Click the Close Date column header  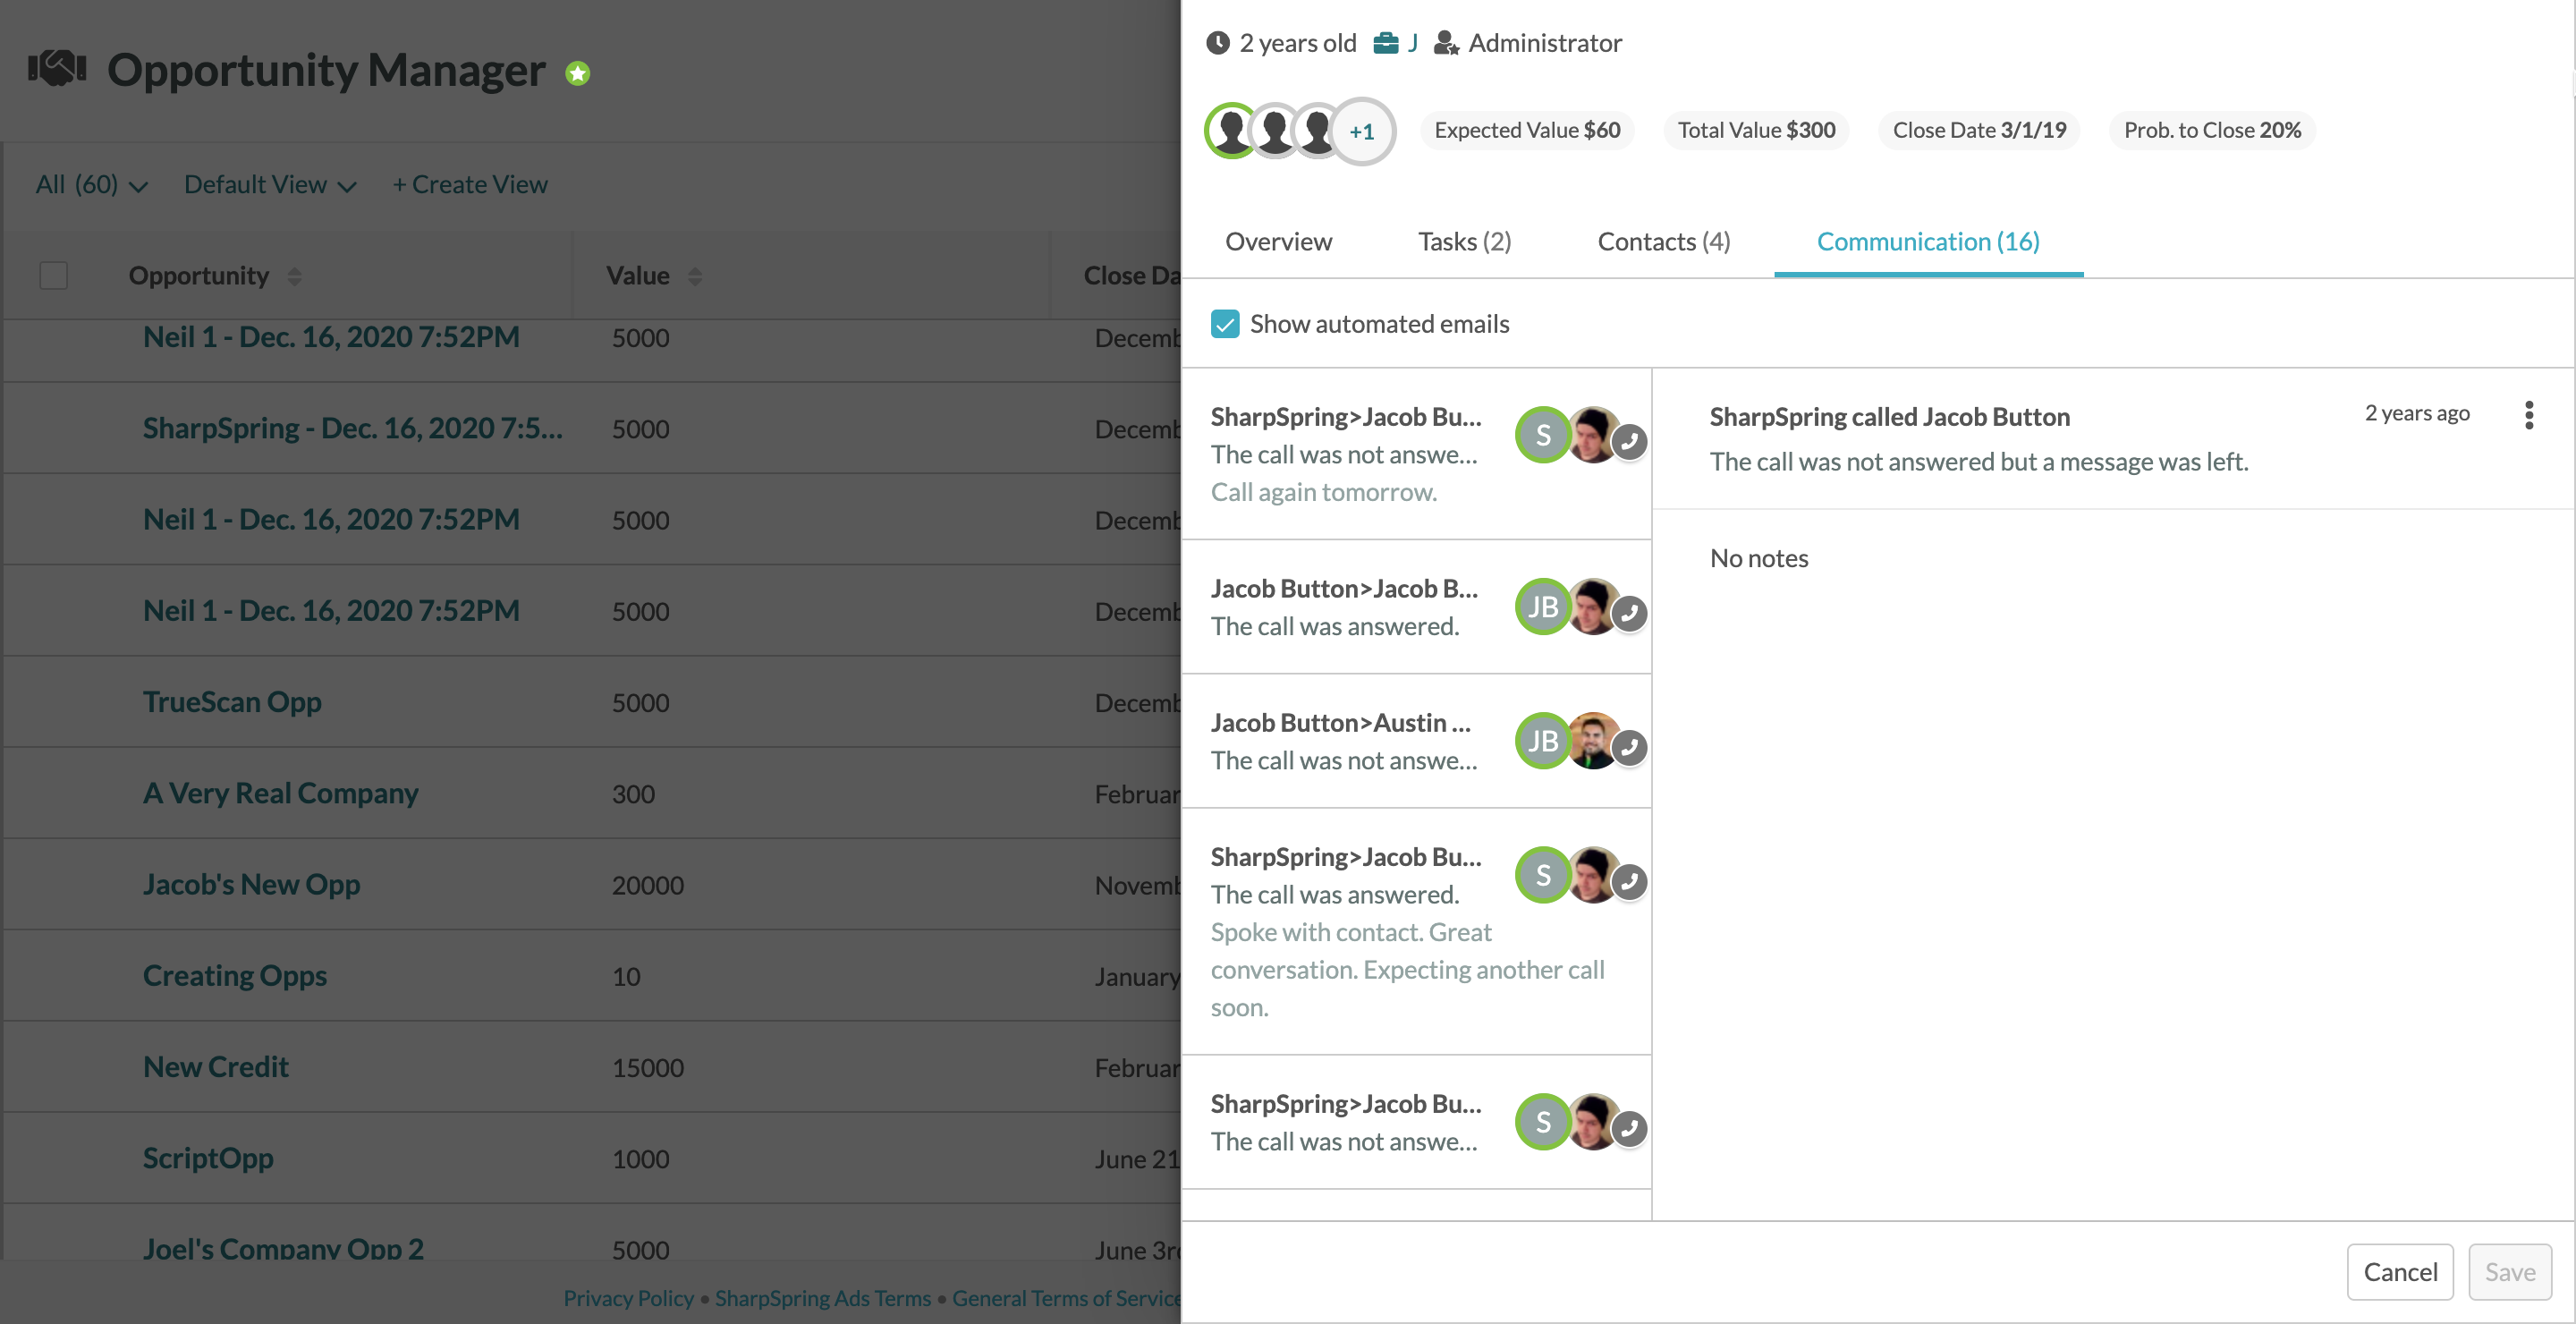1132,276
